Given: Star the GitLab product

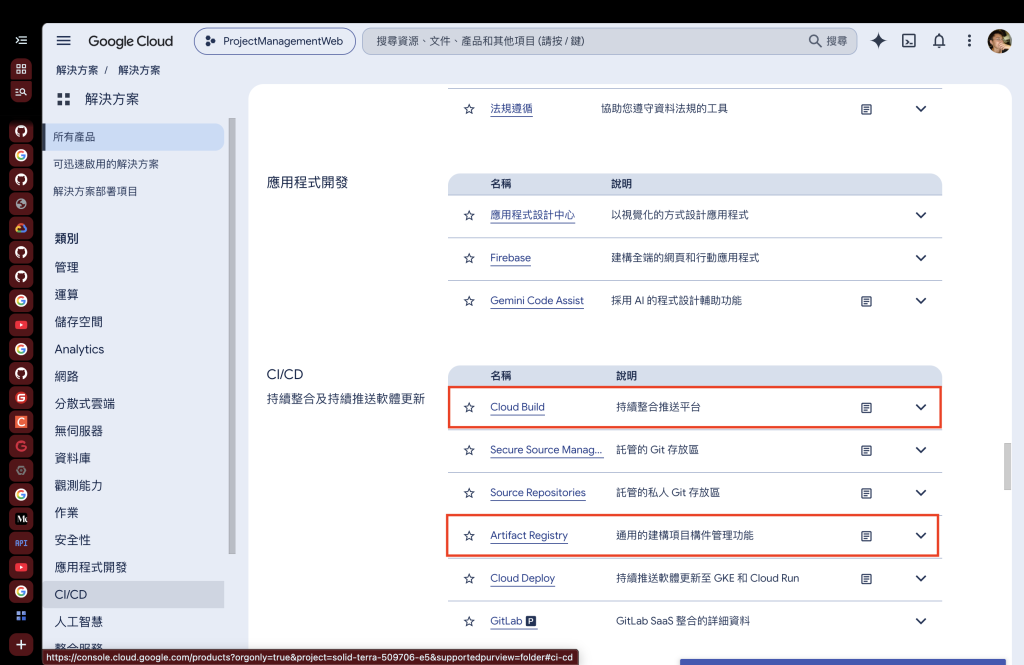Looking at the screenshot, I should point(469,621).
